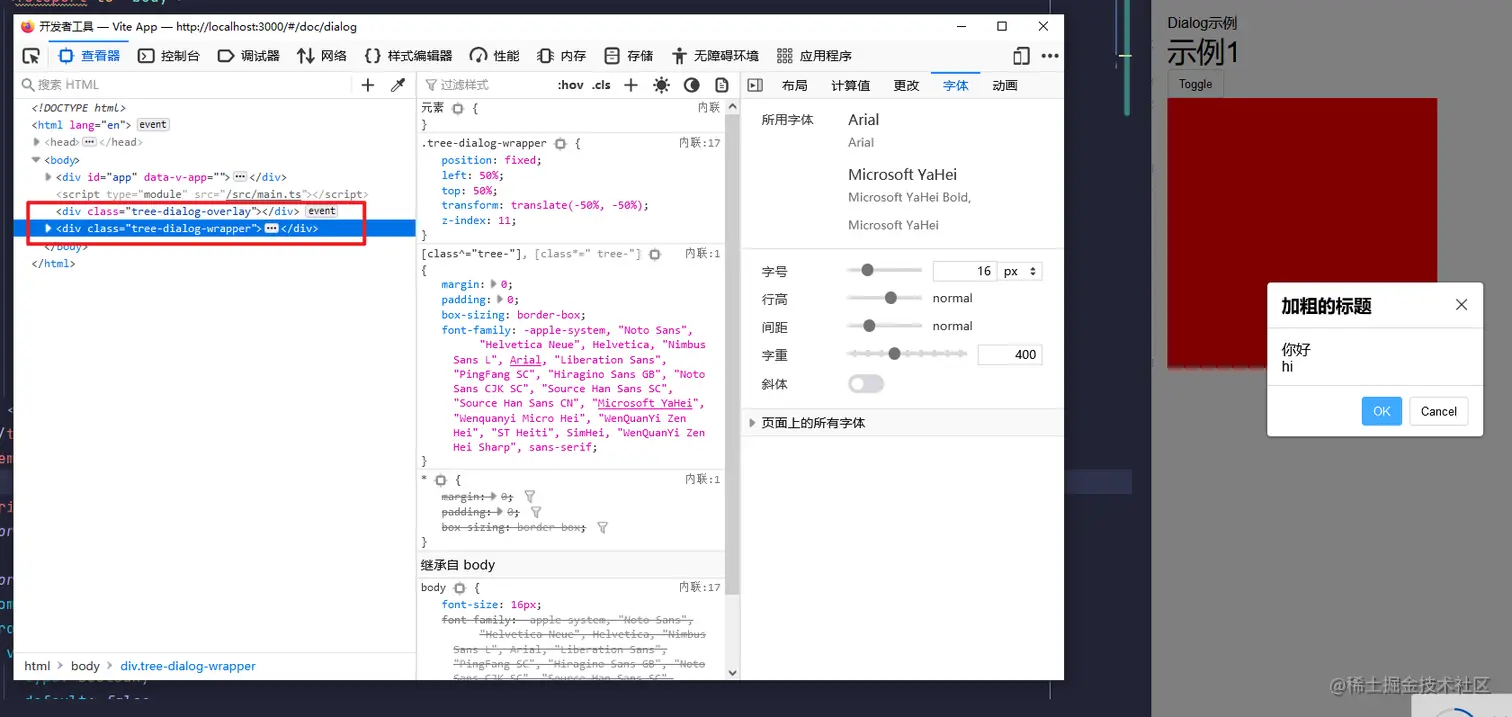The height and width of the screenshot is (717, 1512).
Task: Open the 无障碍环境 accessibility panel
Action: [x=715, y=56]
